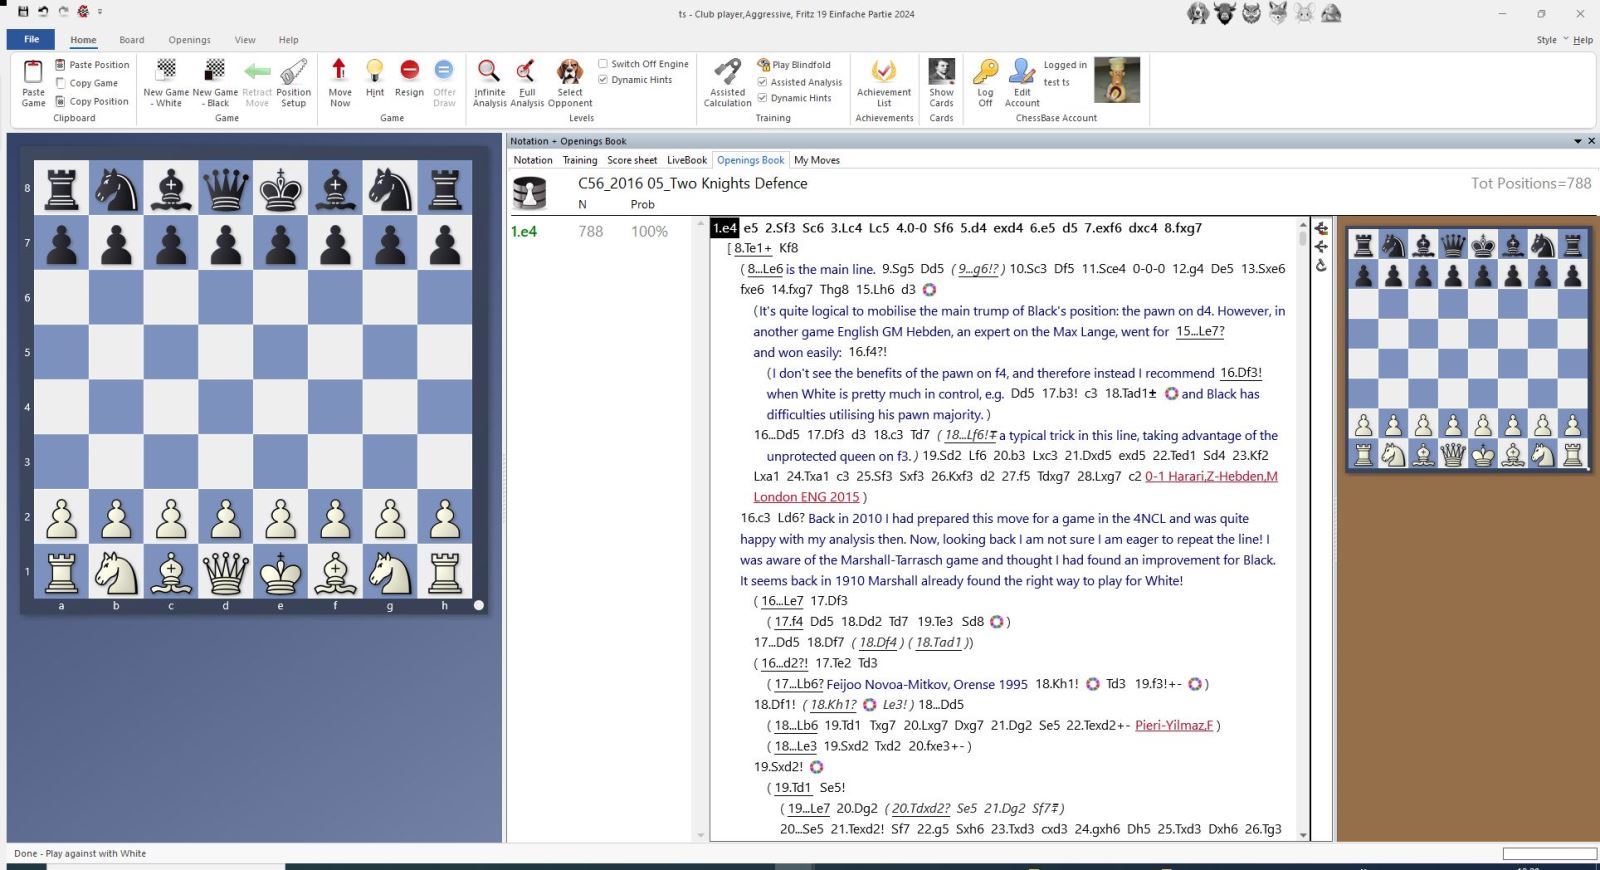Start Infinite Analysis
Image resolution: width=1600 pixels, height=870 pixels.
pos(489,71)
